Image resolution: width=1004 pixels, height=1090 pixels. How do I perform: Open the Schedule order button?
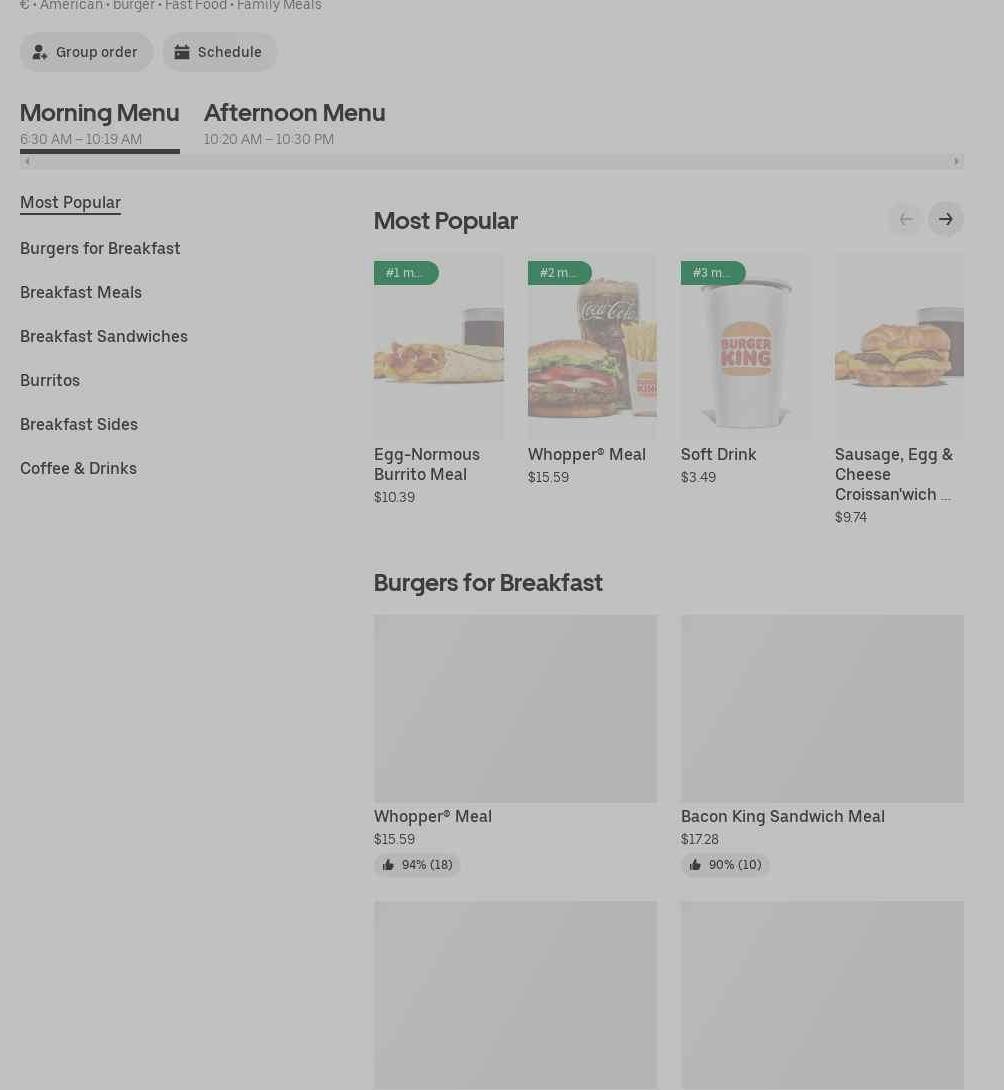pos(219,52)
